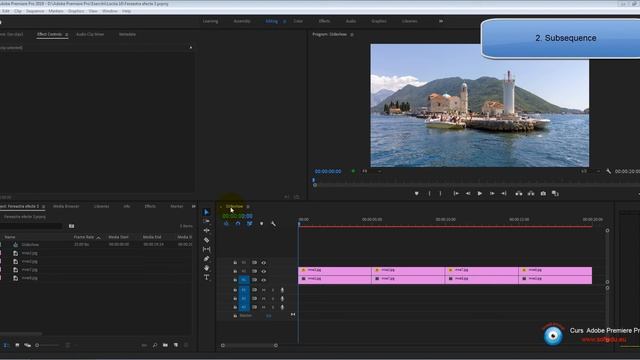Add a marker in the timeline

click(262, 224)
